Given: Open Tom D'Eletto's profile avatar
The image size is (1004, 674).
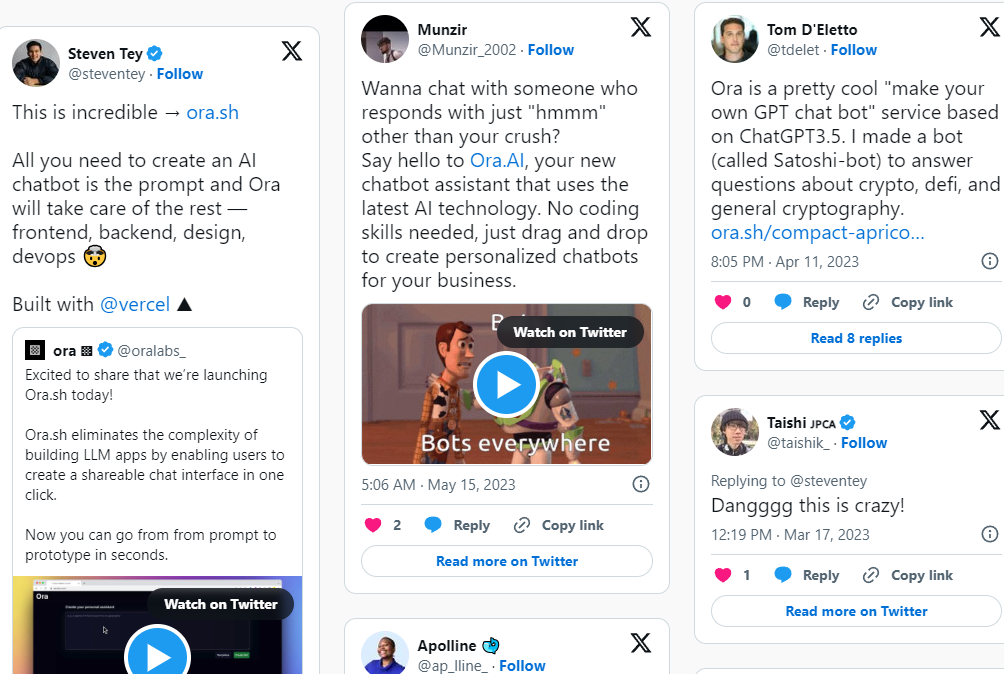Looking at the screenshot, I should tap(734, 39).
